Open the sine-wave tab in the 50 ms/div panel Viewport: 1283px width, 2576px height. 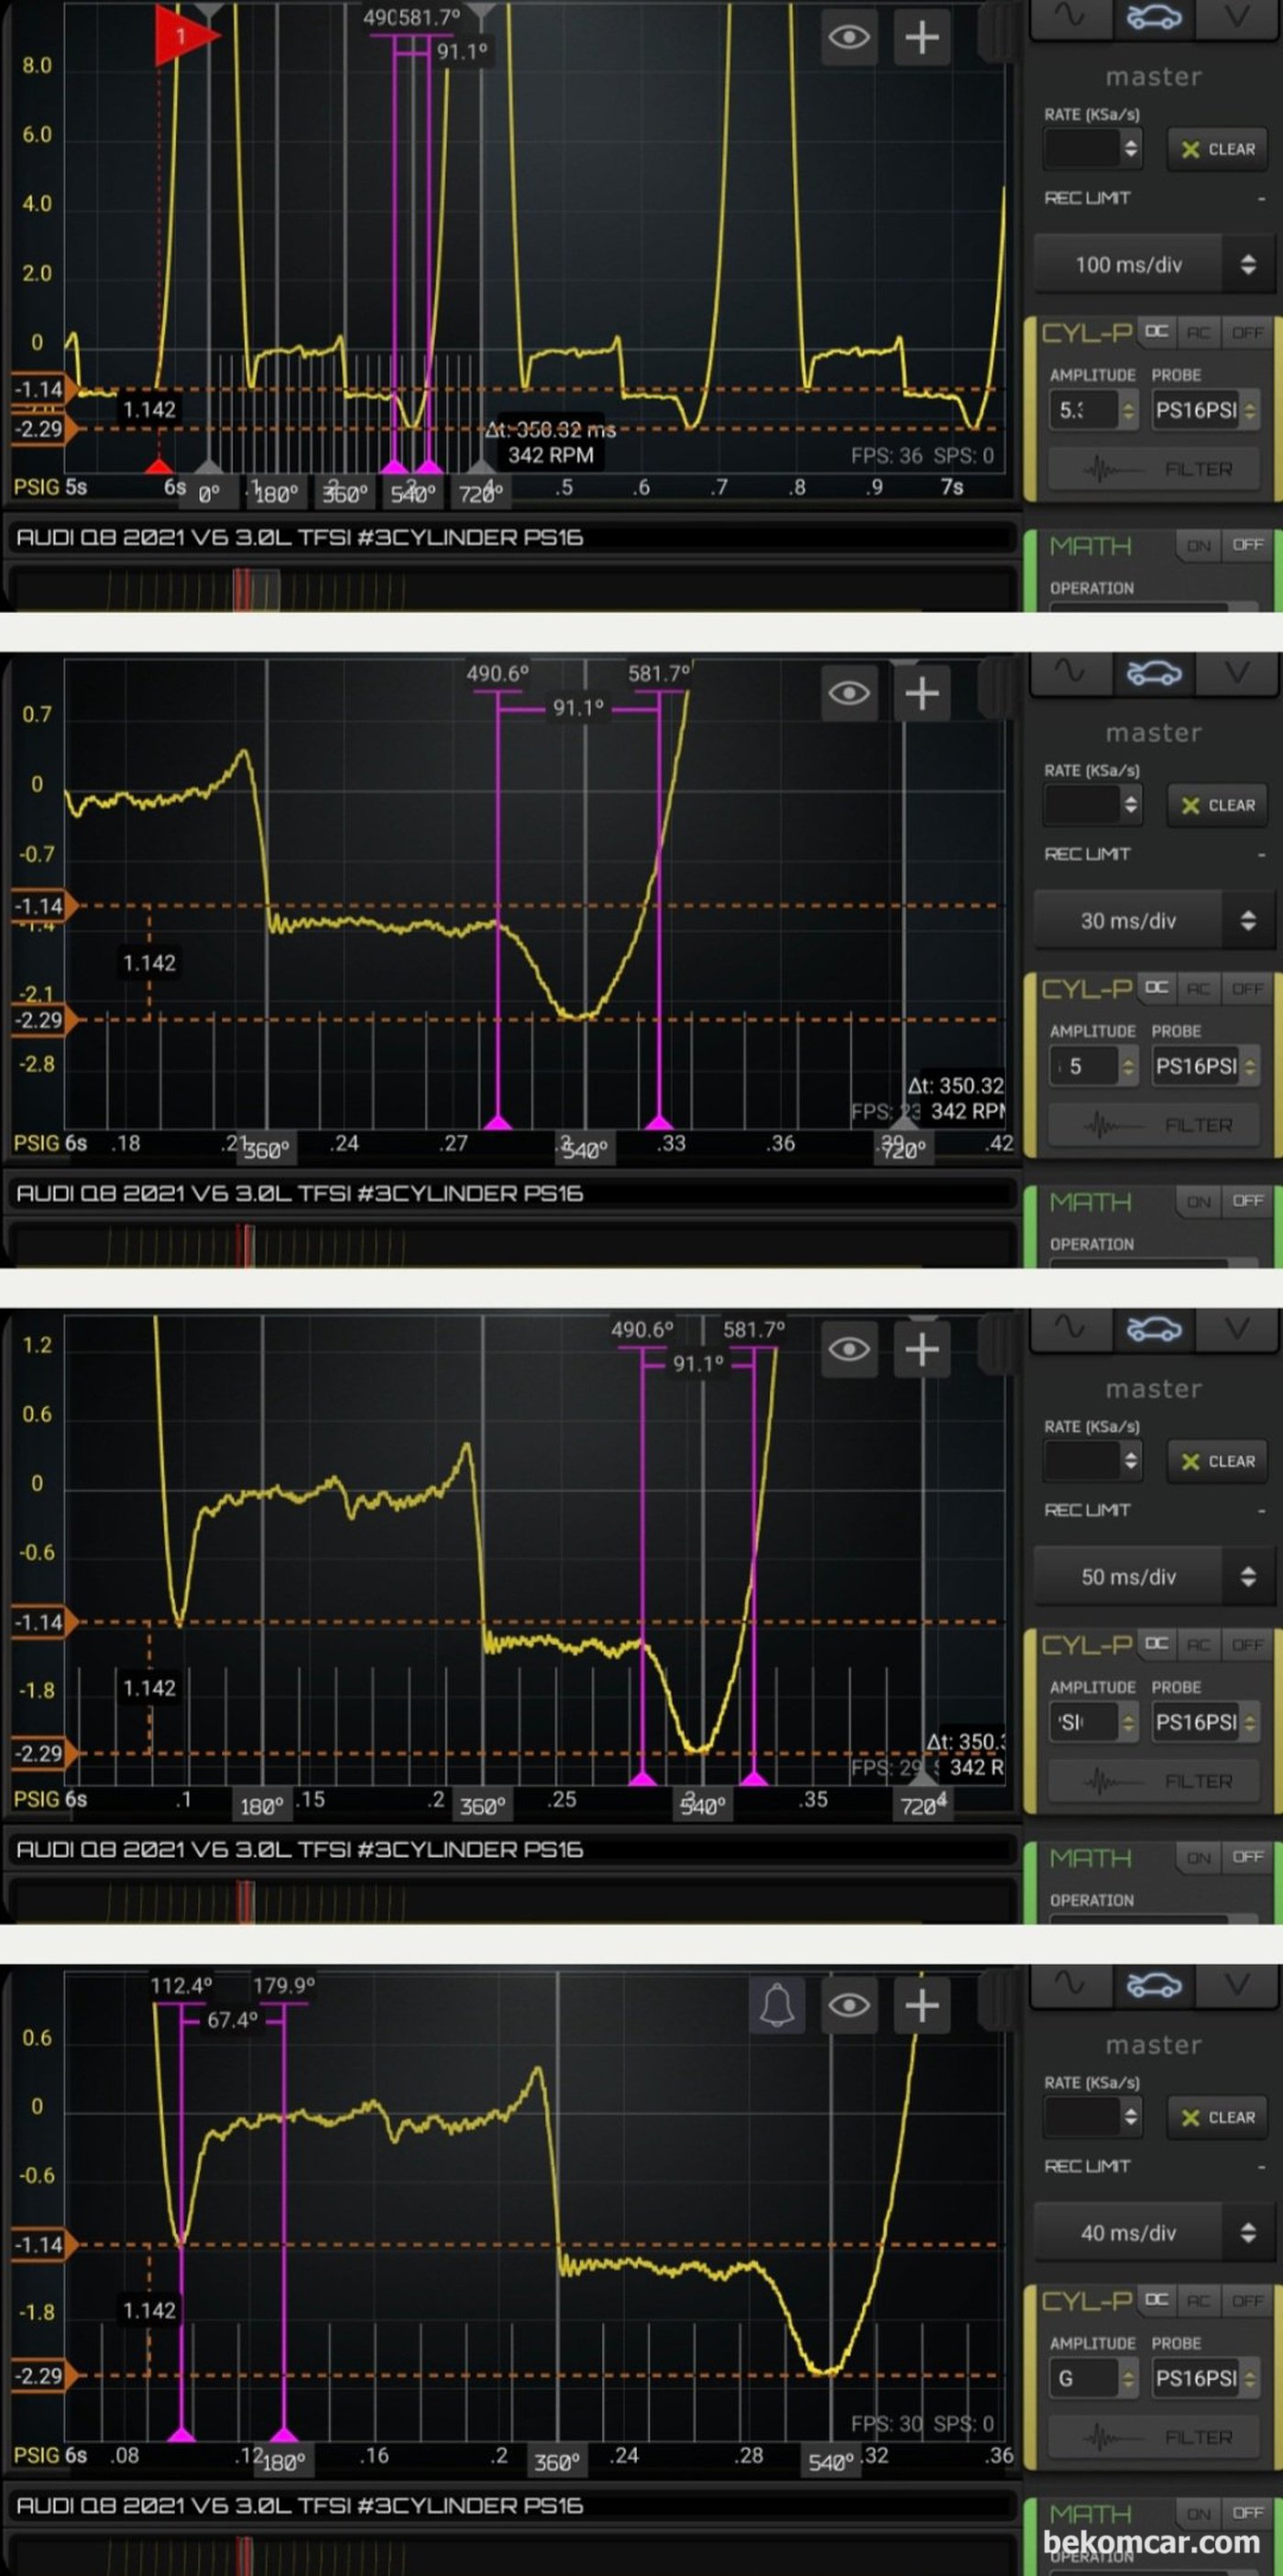pyautogui.click(x=1070, y=1329)
